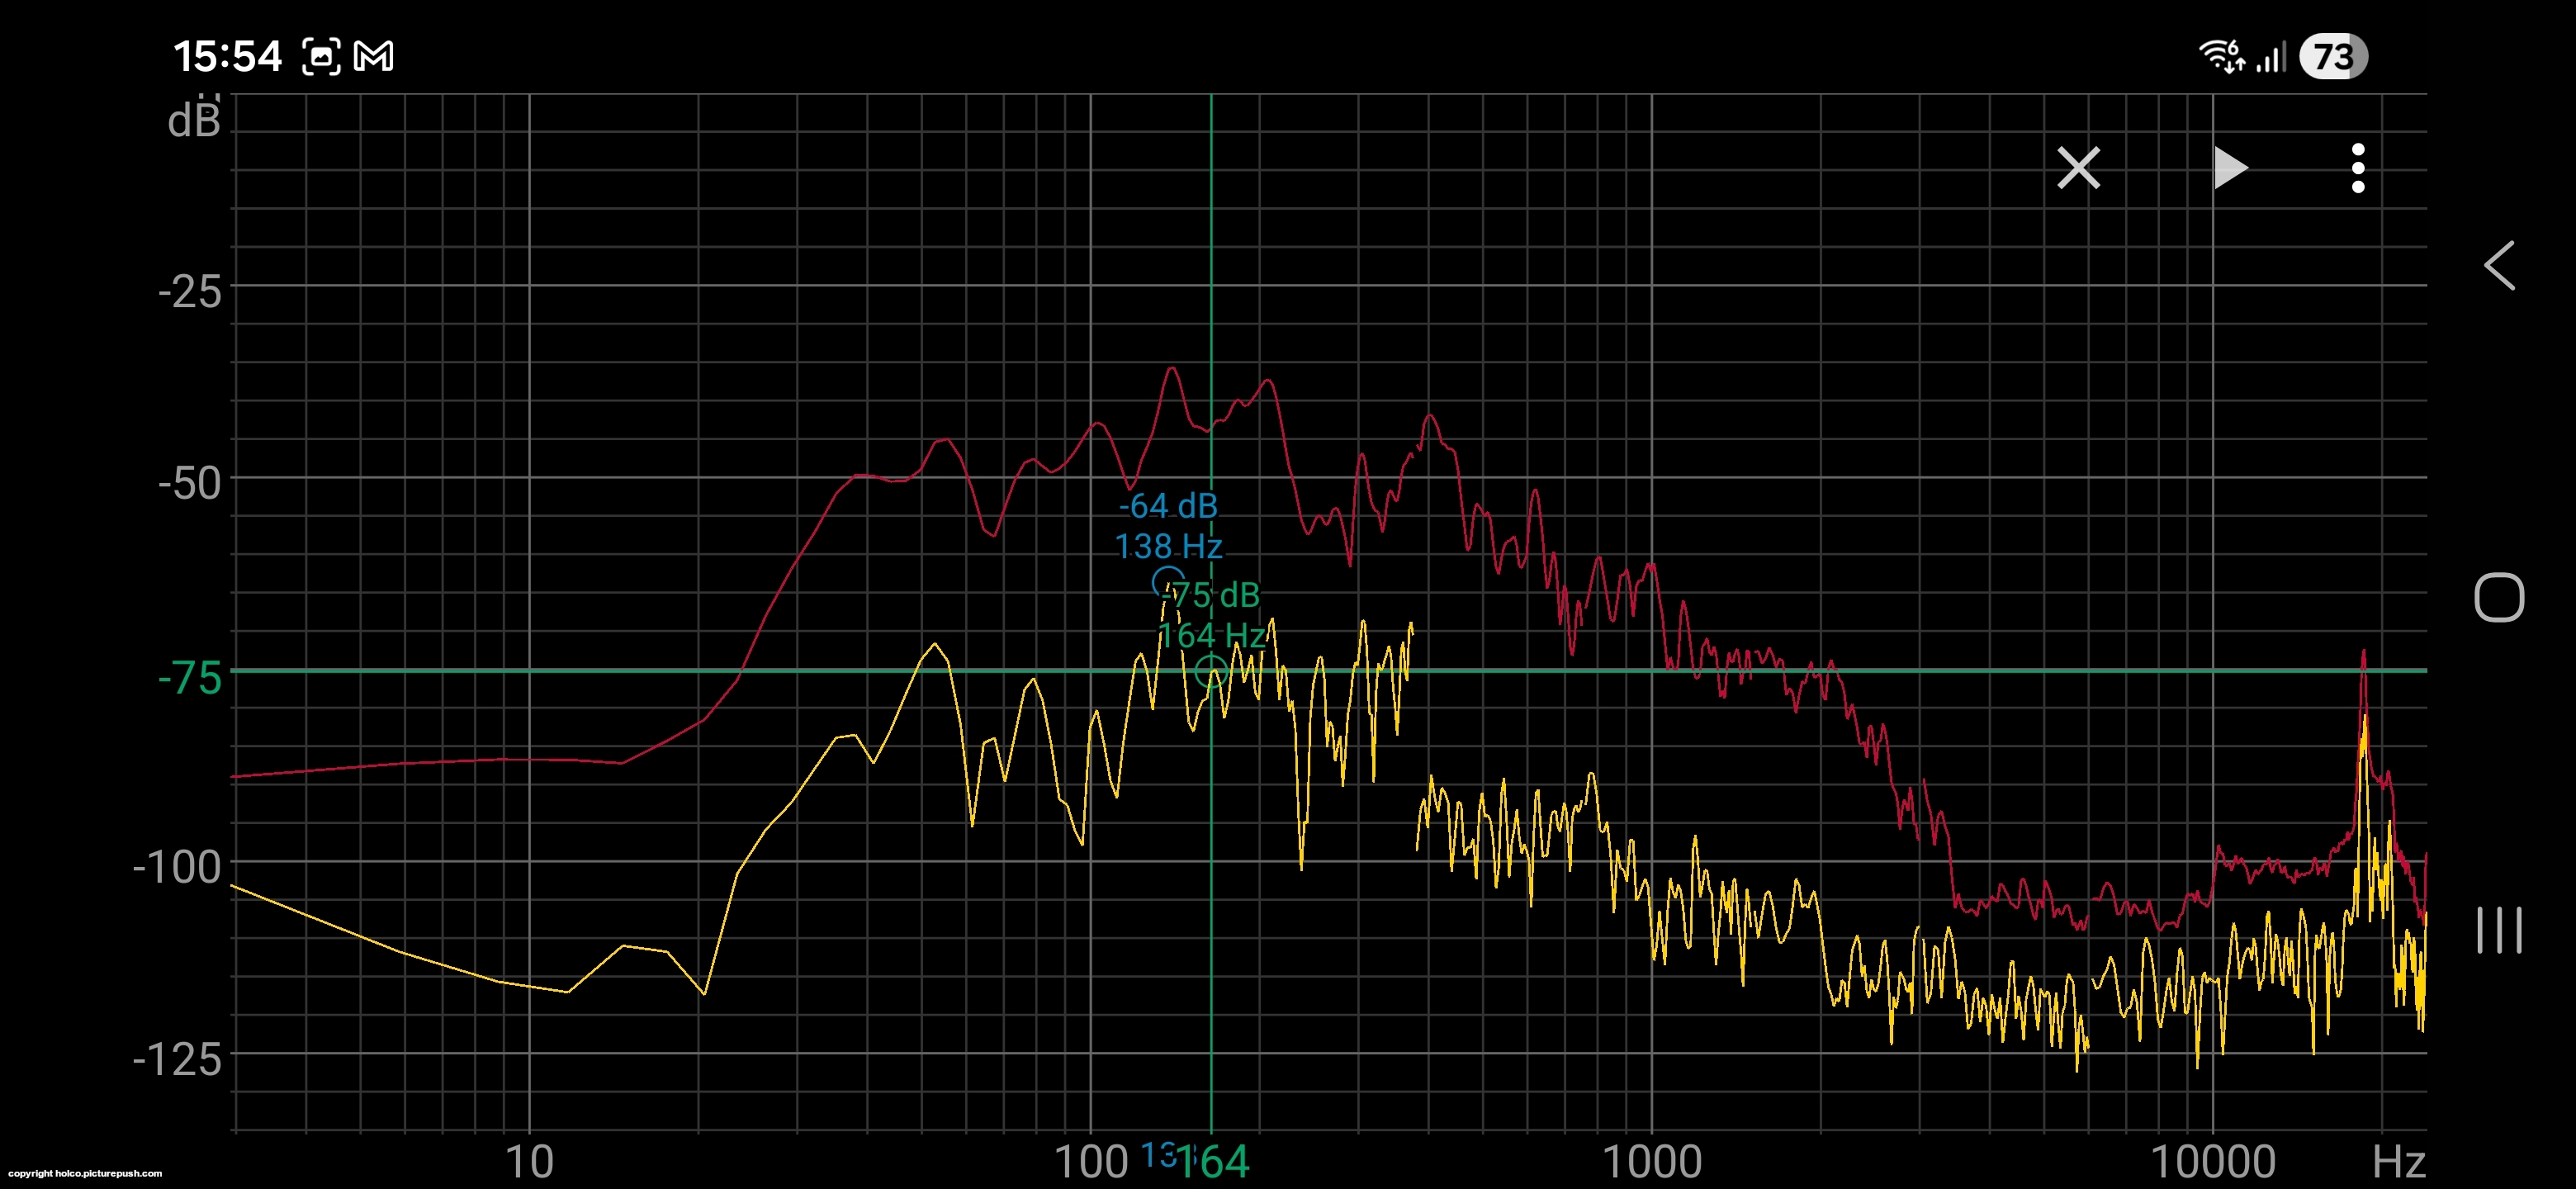Select the green 164 Hz cursor circle
The height and width of the screenshot is (1189, 2576).
click(1210, 670)
